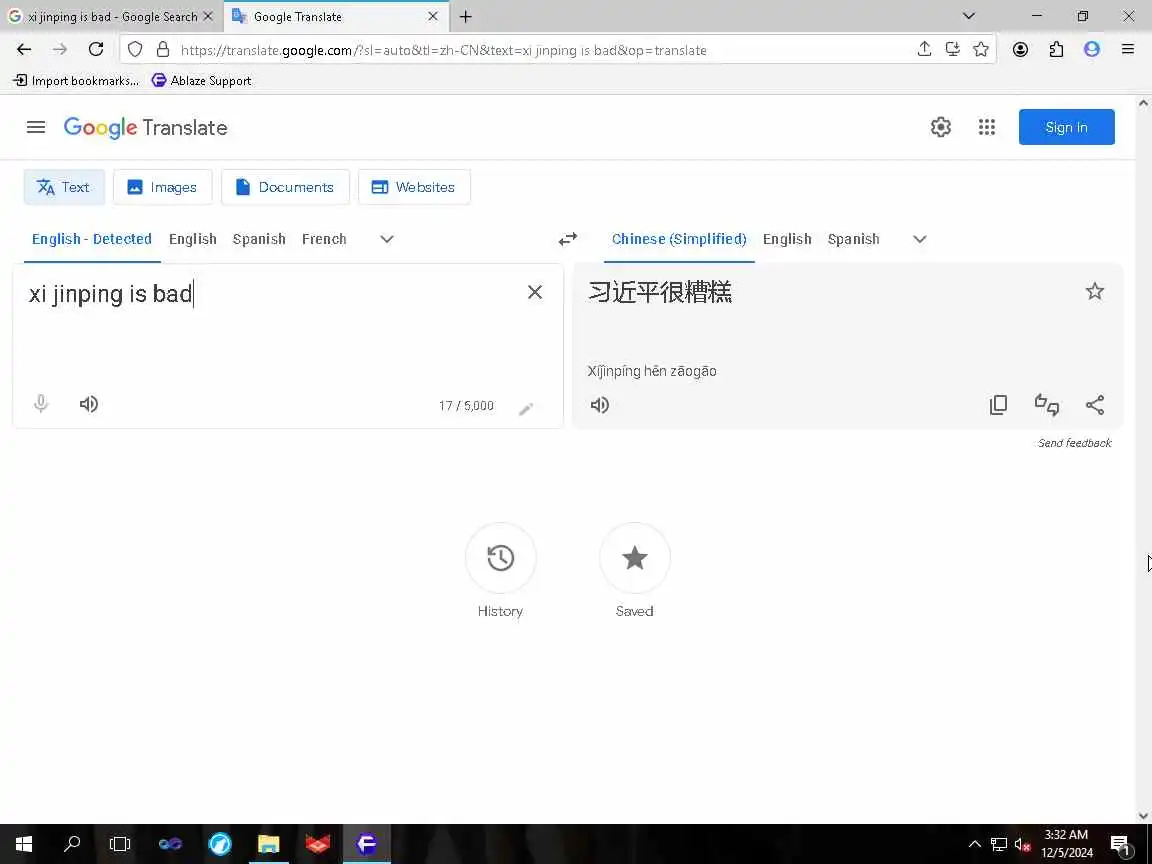Switch to Text translation mode
Image resolution: width=1152 pixels, height=864 pixels.
pos(64,187)
